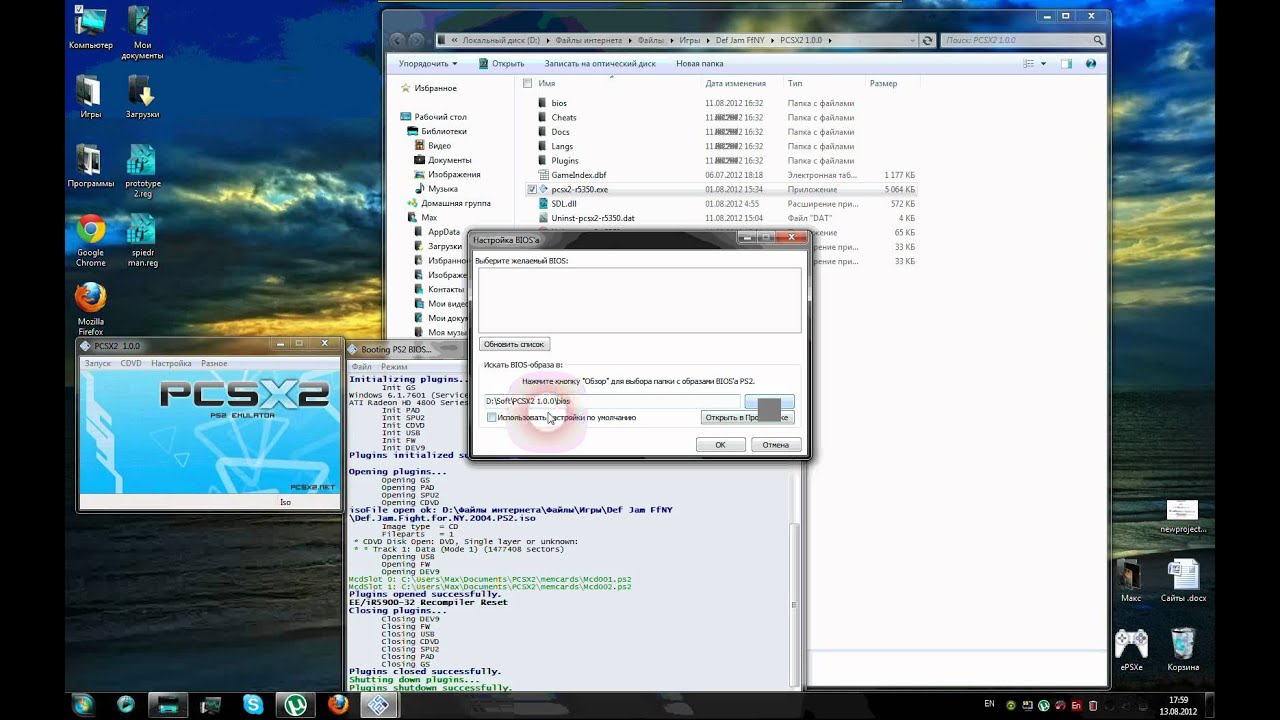Toggle the Explorer preview pane icon
The image size is (1280, 720).
(x=1066, y=63)
